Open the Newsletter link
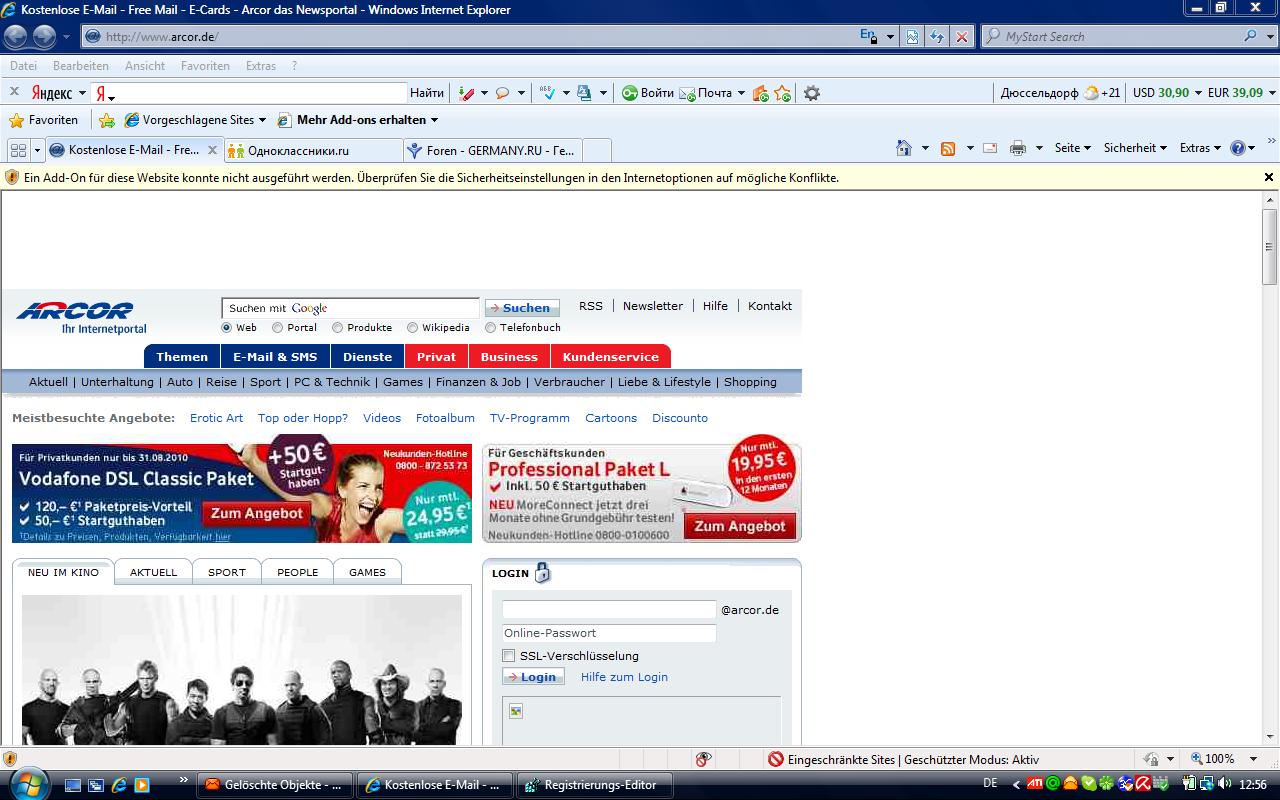This screenshot has height=800, width=1280. coord(653,306)
